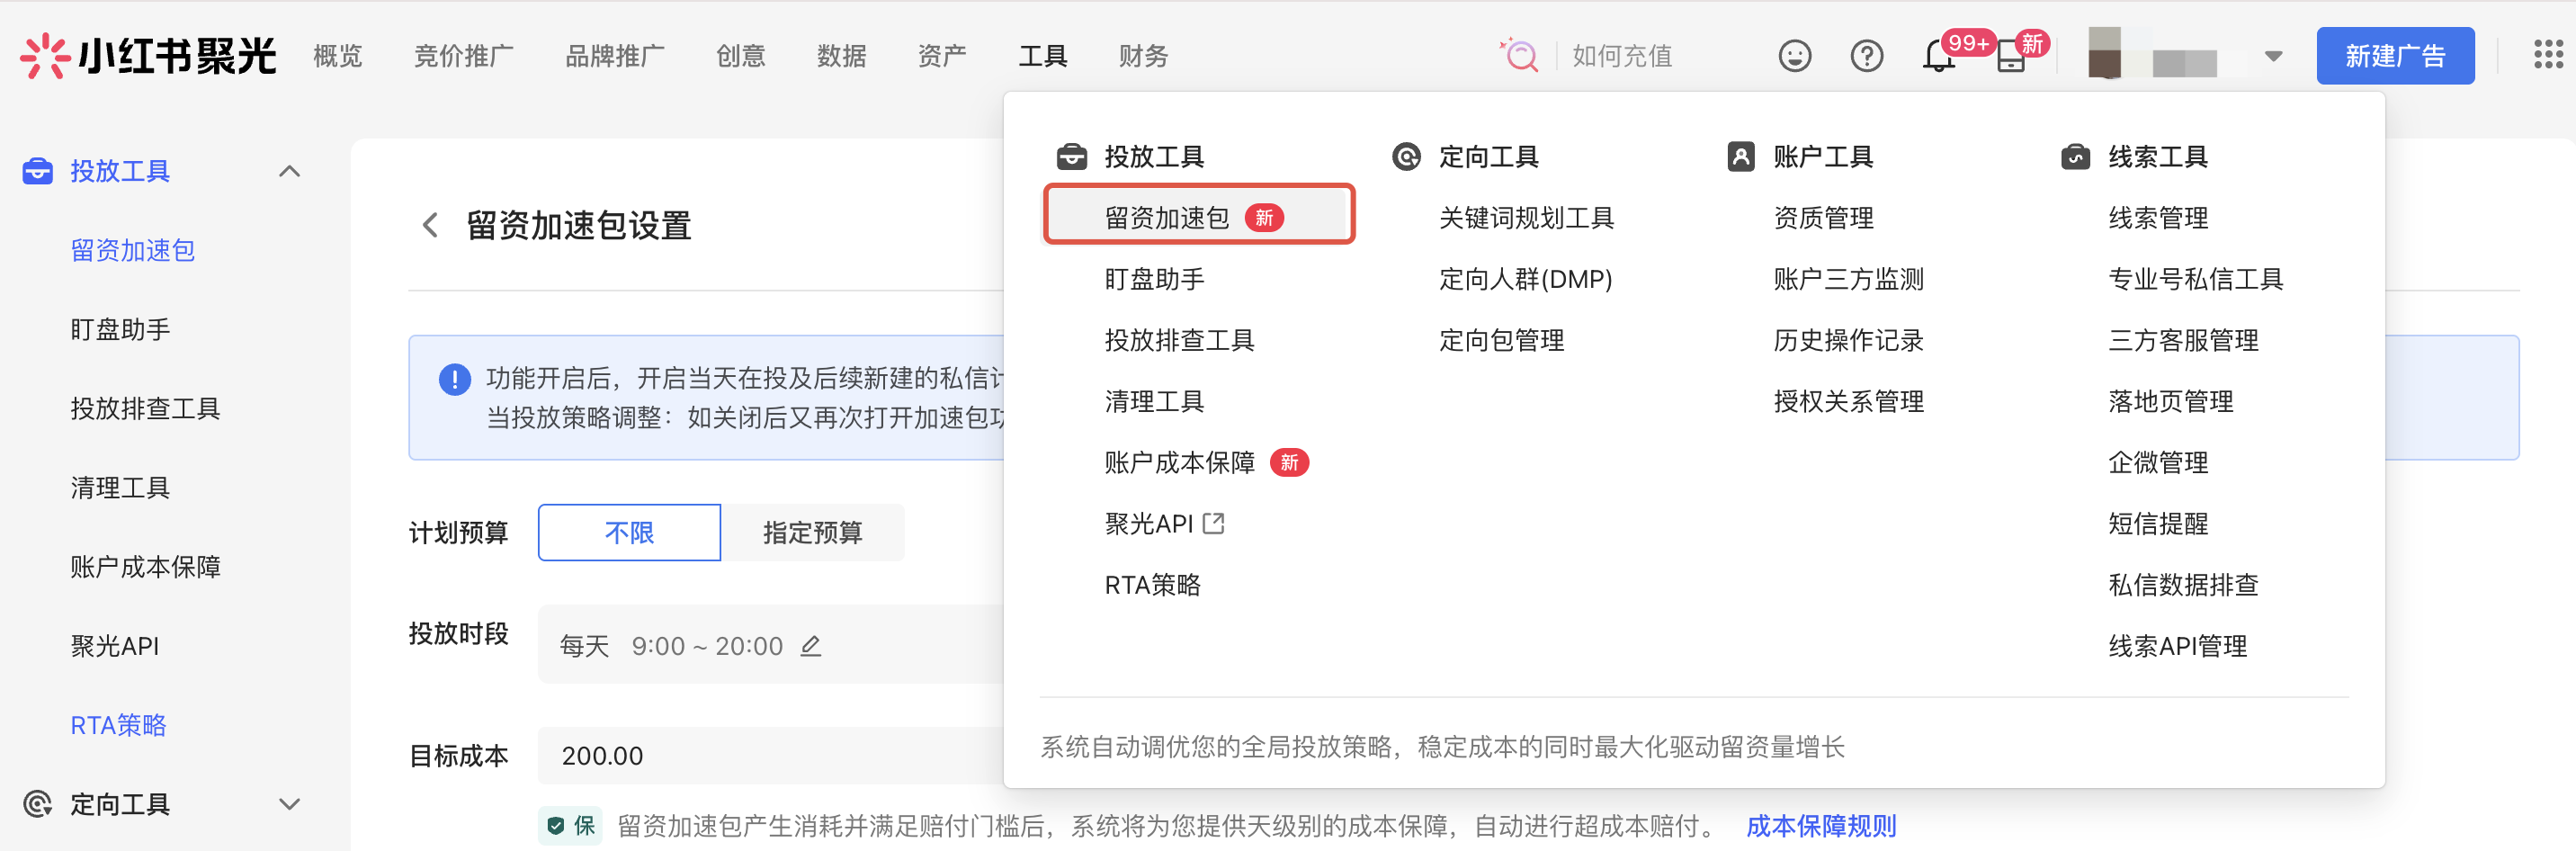Viewport: 2576px width, 851px height.
Task: Open the account dropdown arrow
Action: pos(2273,56)
